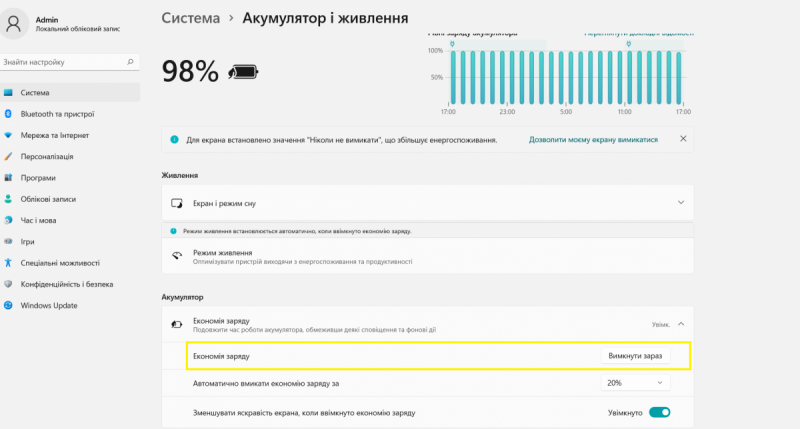The width and height of the screenshot is (800, 429).
Task: Click the Система breadcrumb link
Action: pyautogui.click(x=191, y=18)
